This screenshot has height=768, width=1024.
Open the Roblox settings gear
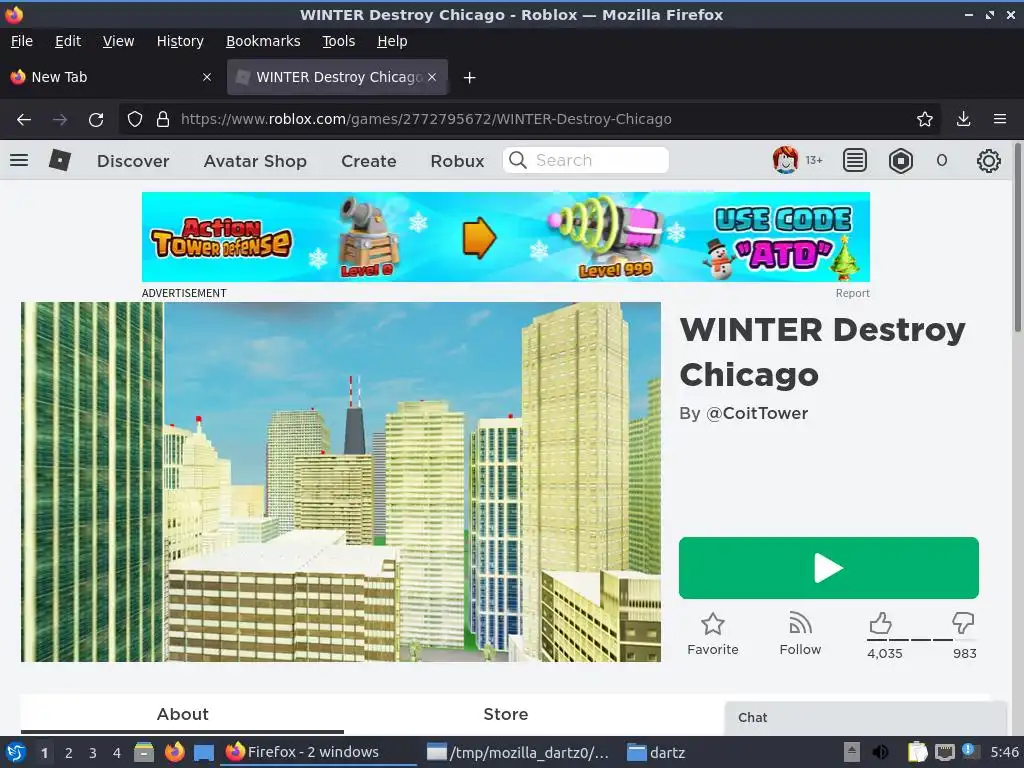point(988,161)
